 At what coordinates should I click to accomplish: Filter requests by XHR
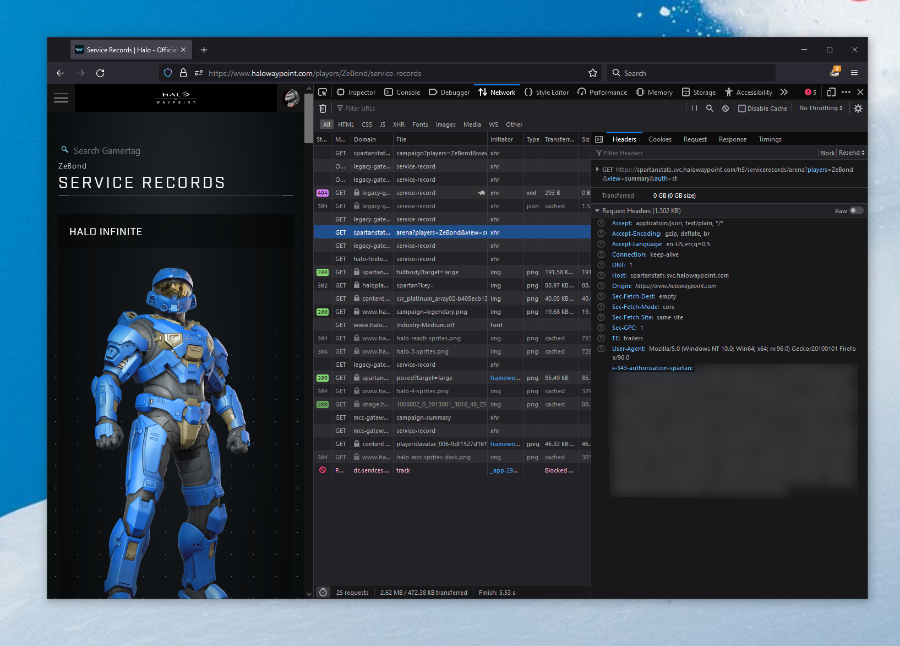tap(398, 124)
